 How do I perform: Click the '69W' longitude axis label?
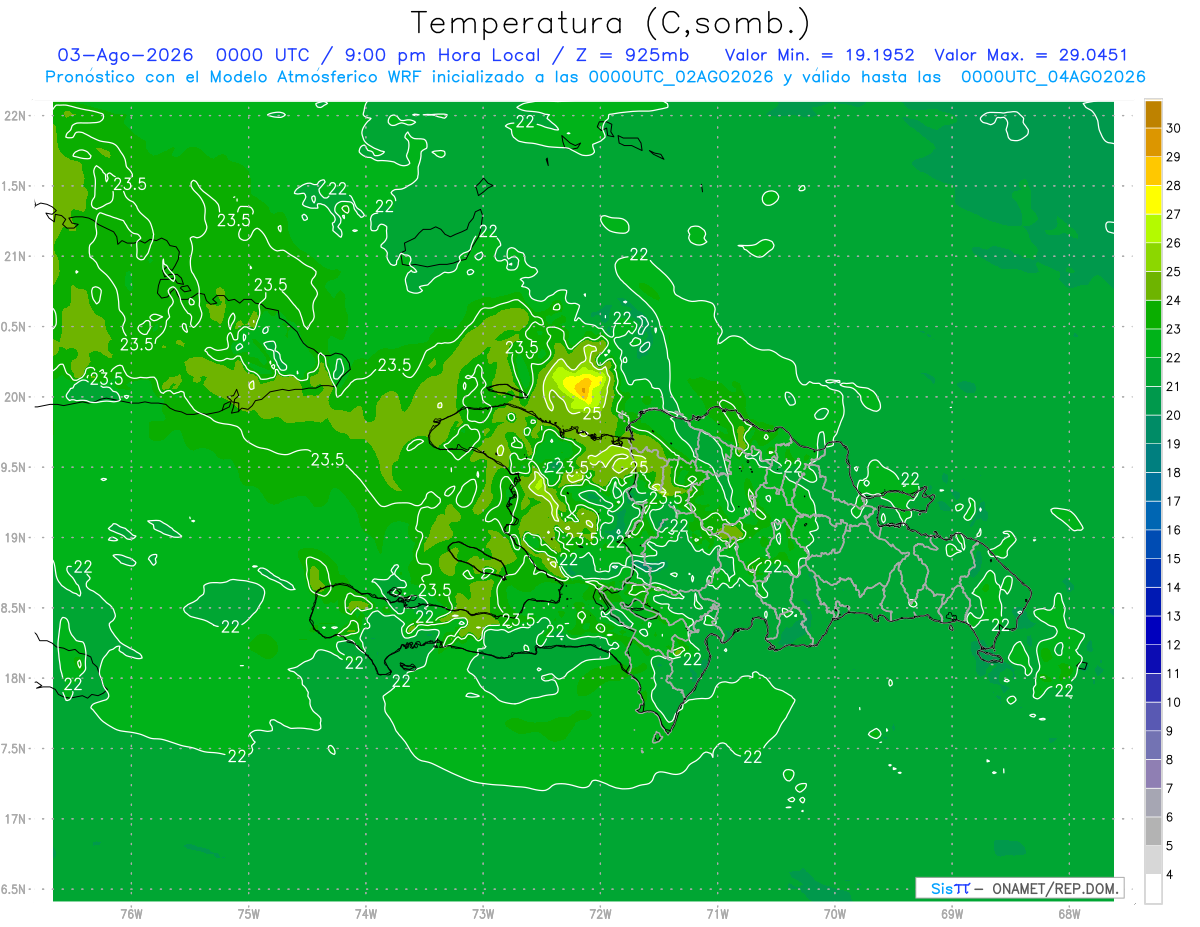pyautogui.click(x=952, y=913)
